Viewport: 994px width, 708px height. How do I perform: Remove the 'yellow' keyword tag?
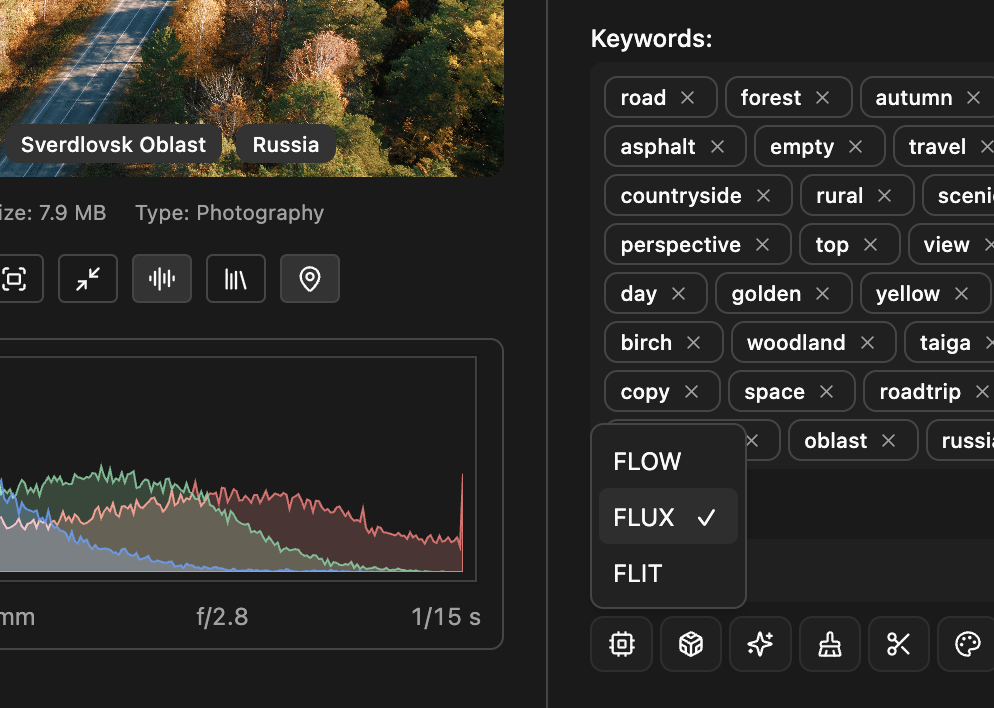962,293
